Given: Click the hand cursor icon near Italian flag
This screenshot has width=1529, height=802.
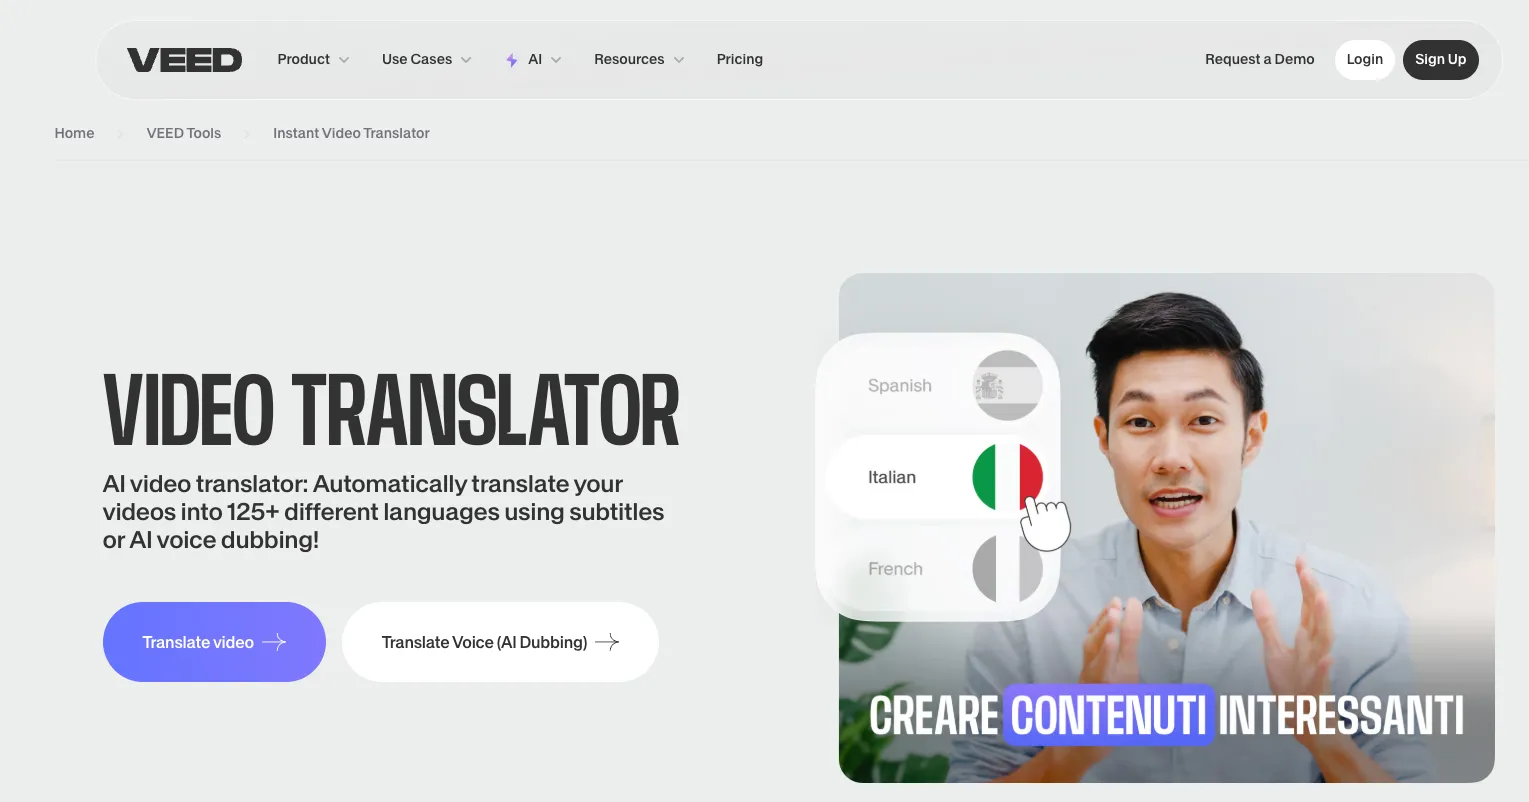Looking at the screenshot, I should 1045,522.
